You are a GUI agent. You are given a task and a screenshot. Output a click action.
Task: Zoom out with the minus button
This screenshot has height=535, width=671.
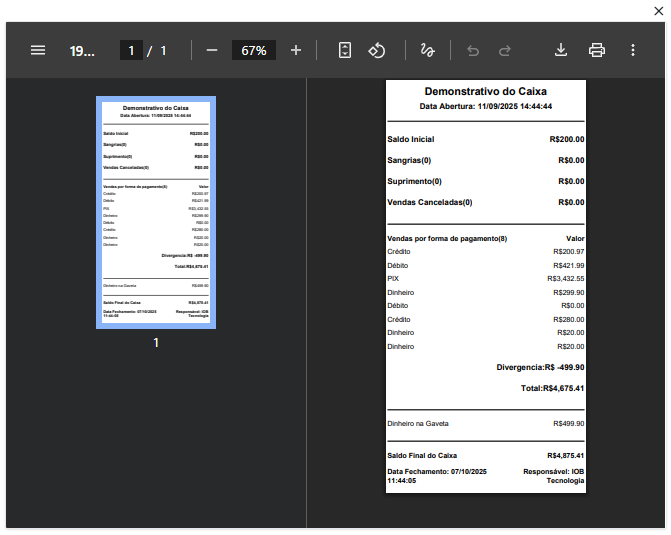coord(212,50)
